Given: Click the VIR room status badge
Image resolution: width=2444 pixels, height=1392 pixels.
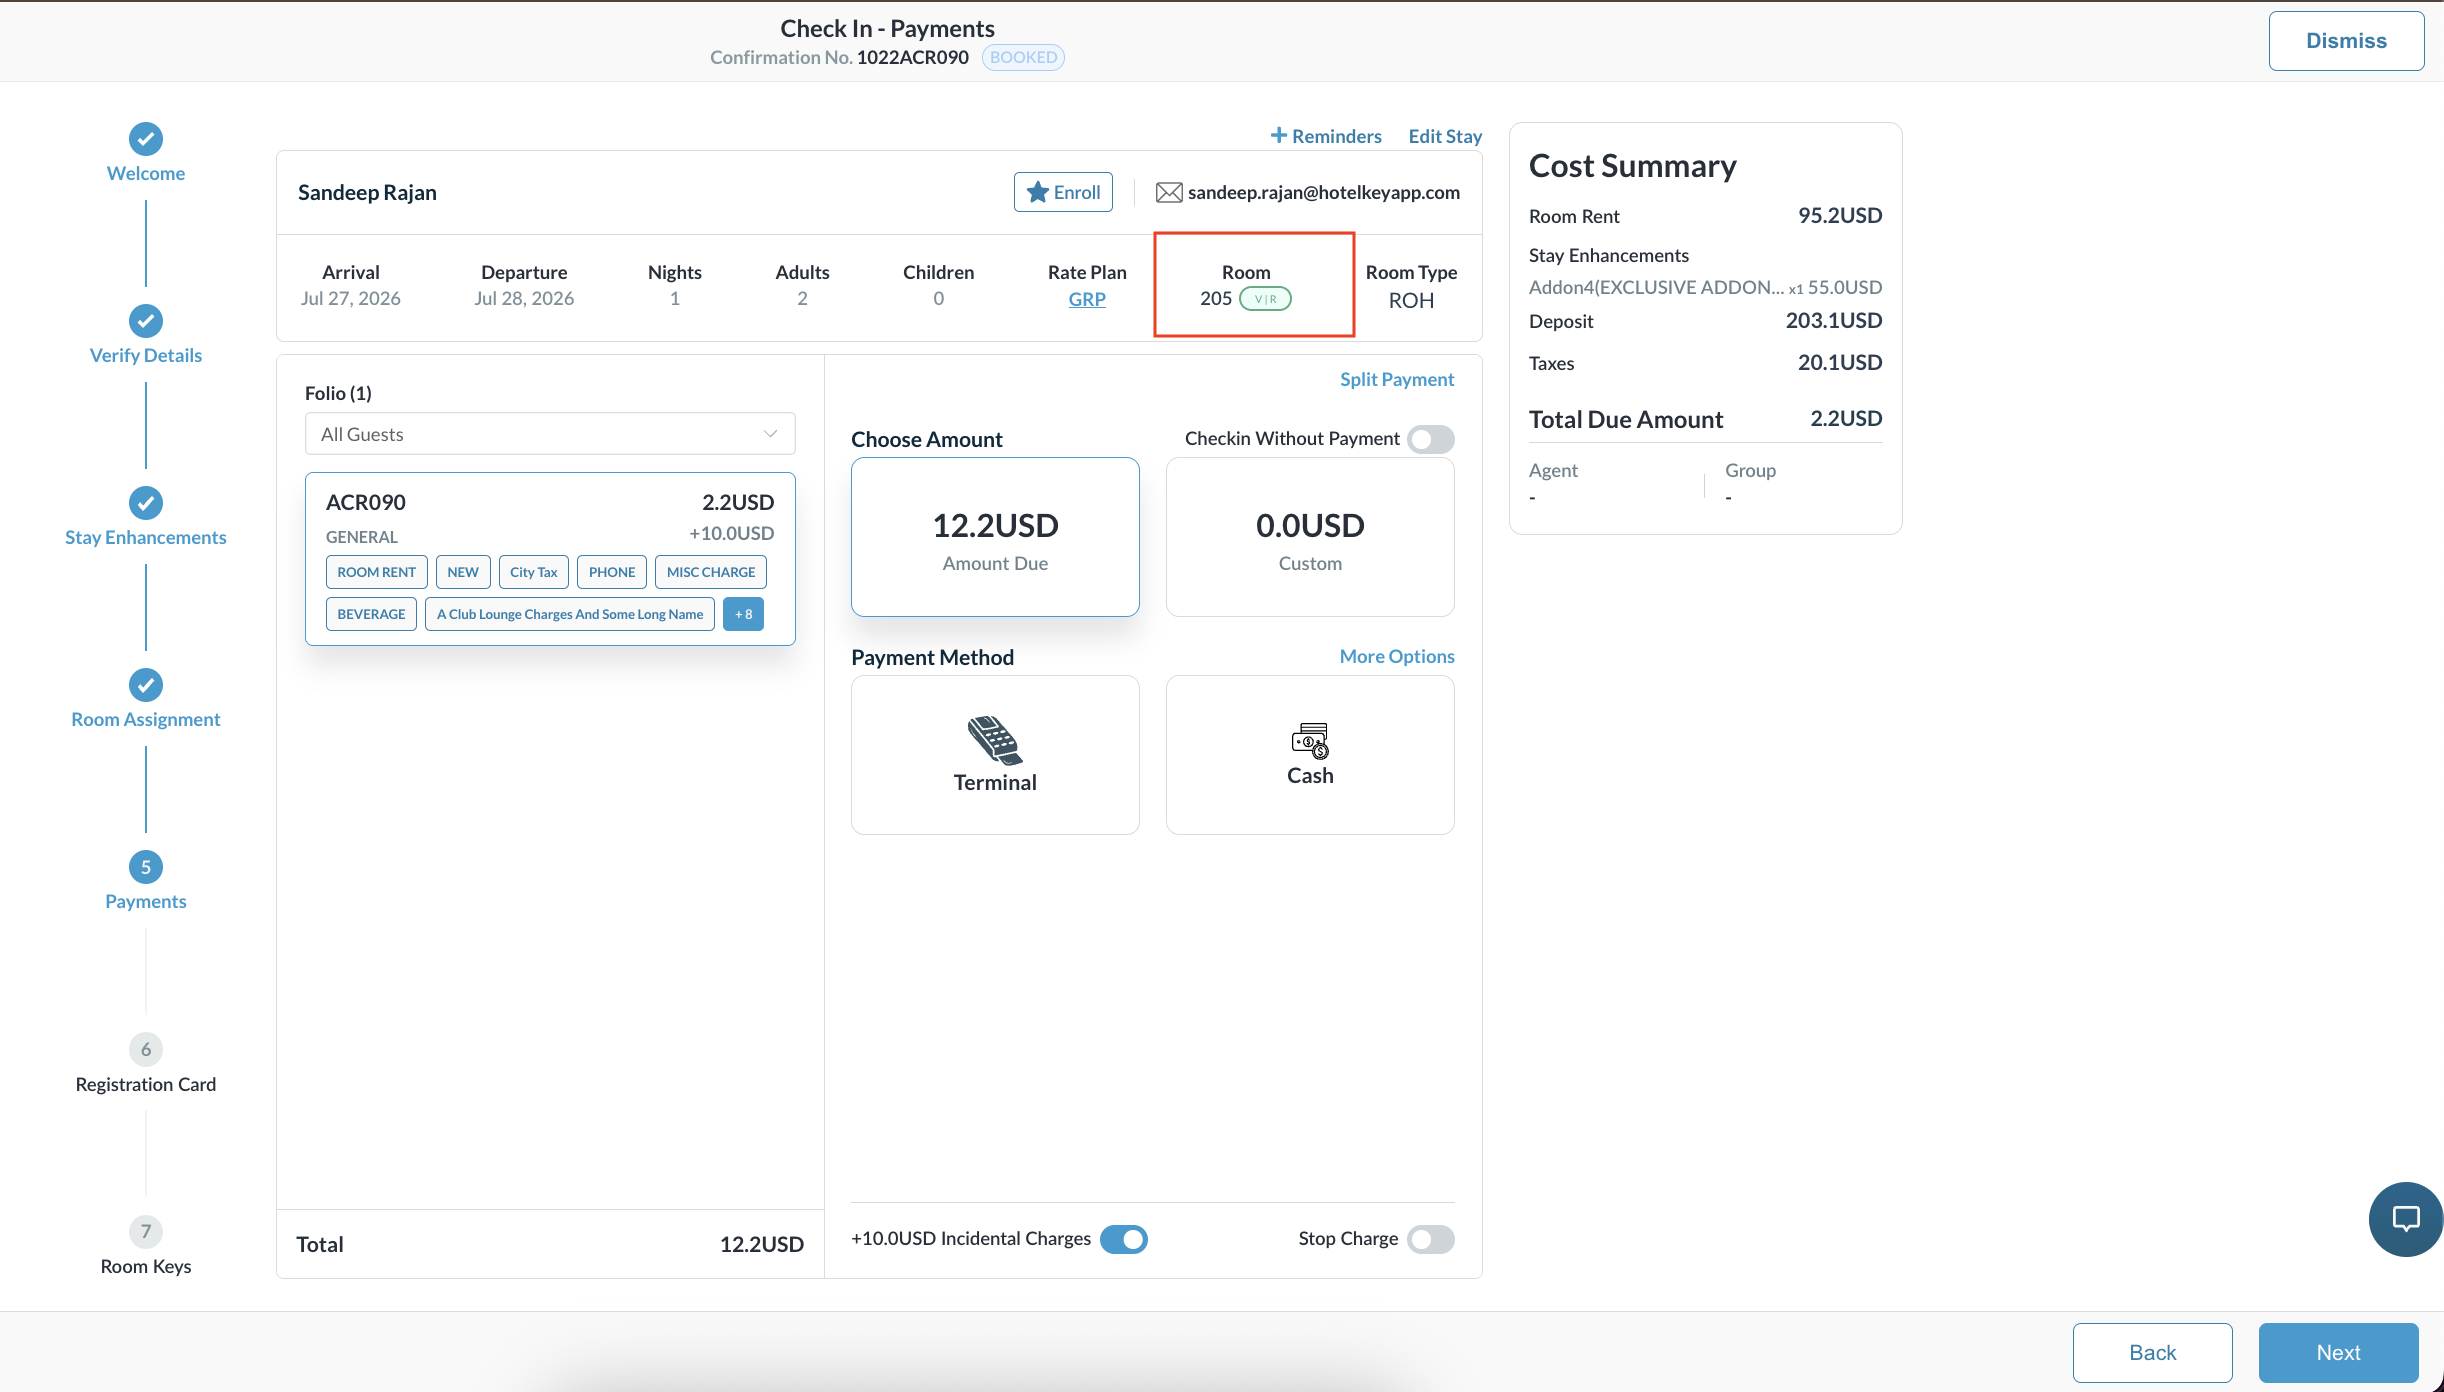Looking at the screenshot, I should (x=1265, y=299).
